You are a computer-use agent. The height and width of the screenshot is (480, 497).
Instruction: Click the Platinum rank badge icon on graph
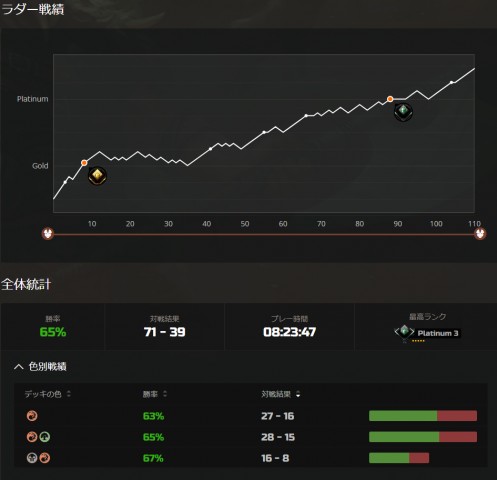point(403,112)
